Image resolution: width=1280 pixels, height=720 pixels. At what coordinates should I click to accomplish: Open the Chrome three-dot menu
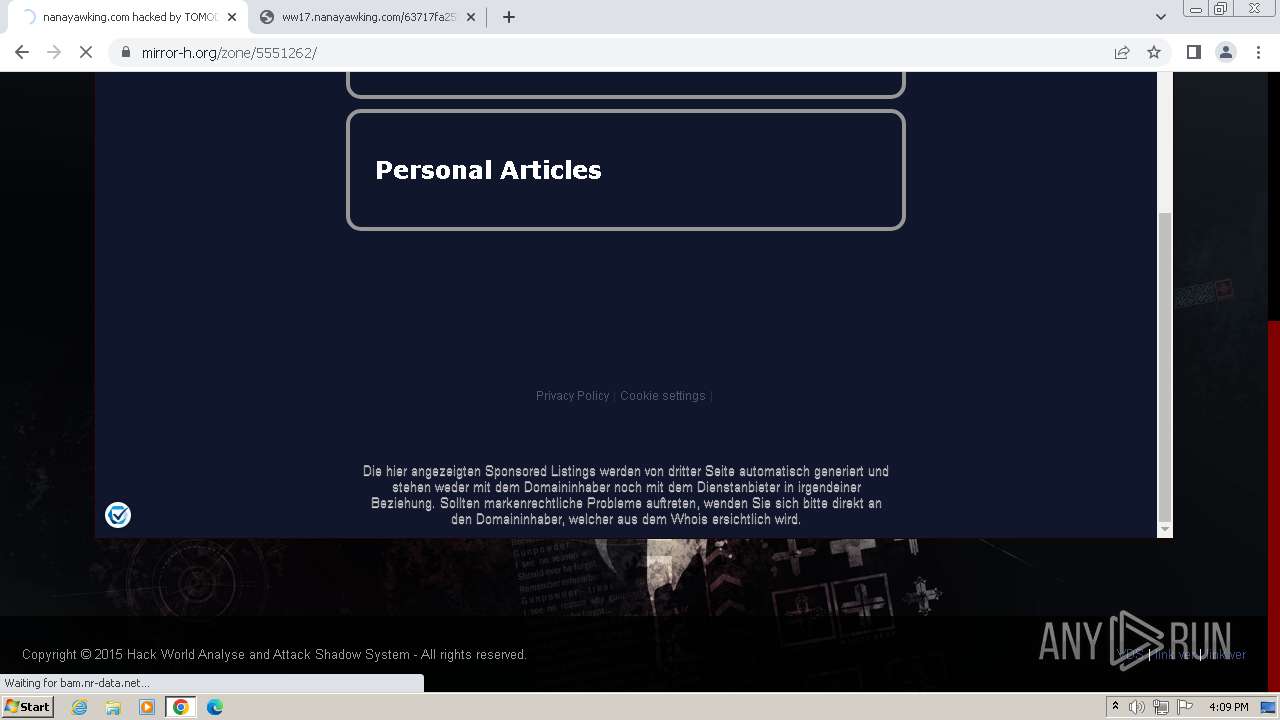(x=1257, y=52)
